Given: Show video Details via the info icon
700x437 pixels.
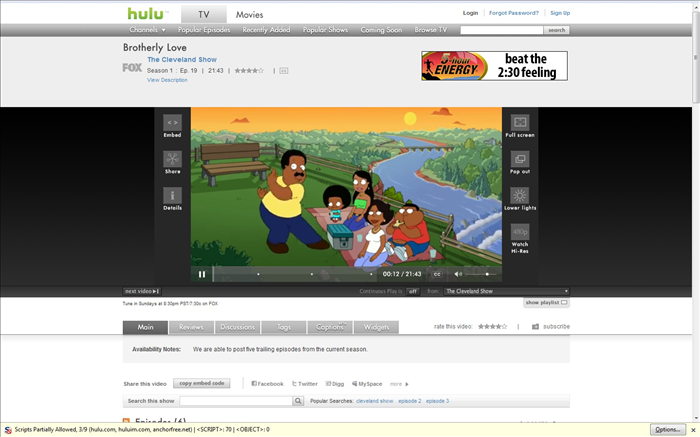Looking at the screenshot, I should [x=172, y=196].
